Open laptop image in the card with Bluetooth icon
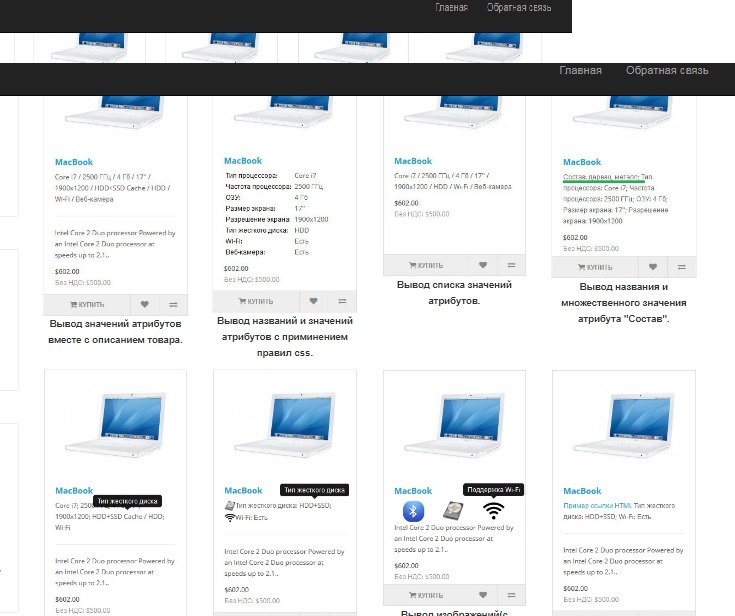The height and width of the screenshot is (616, 735). (454, 425)
